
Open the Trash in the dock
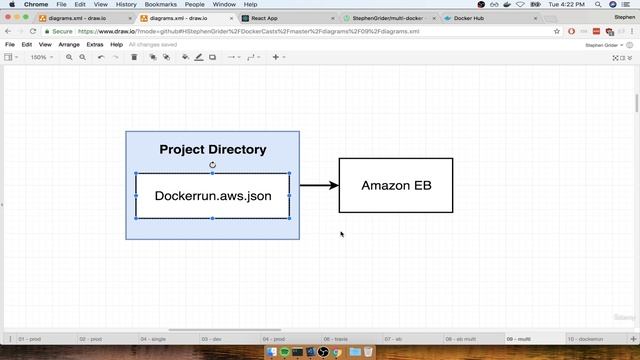pos(368,352)
